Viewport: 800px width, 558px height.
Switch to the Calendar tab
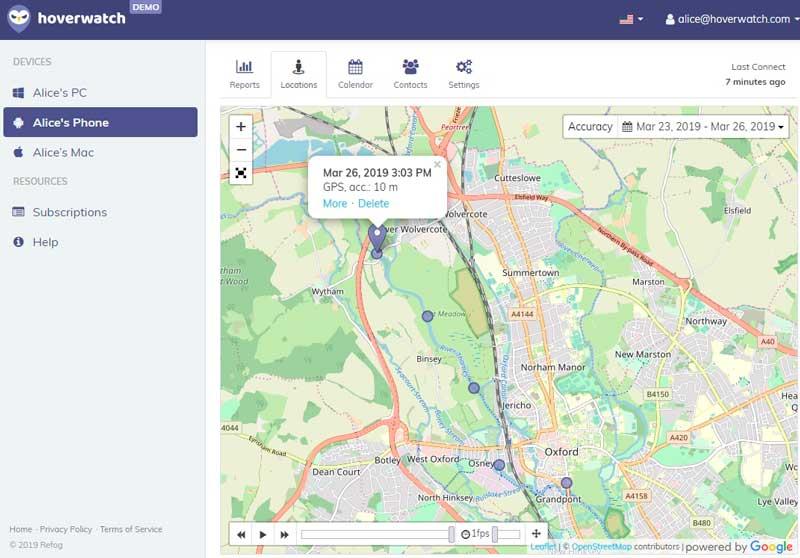pyautogui.click(x=355, y=74)
